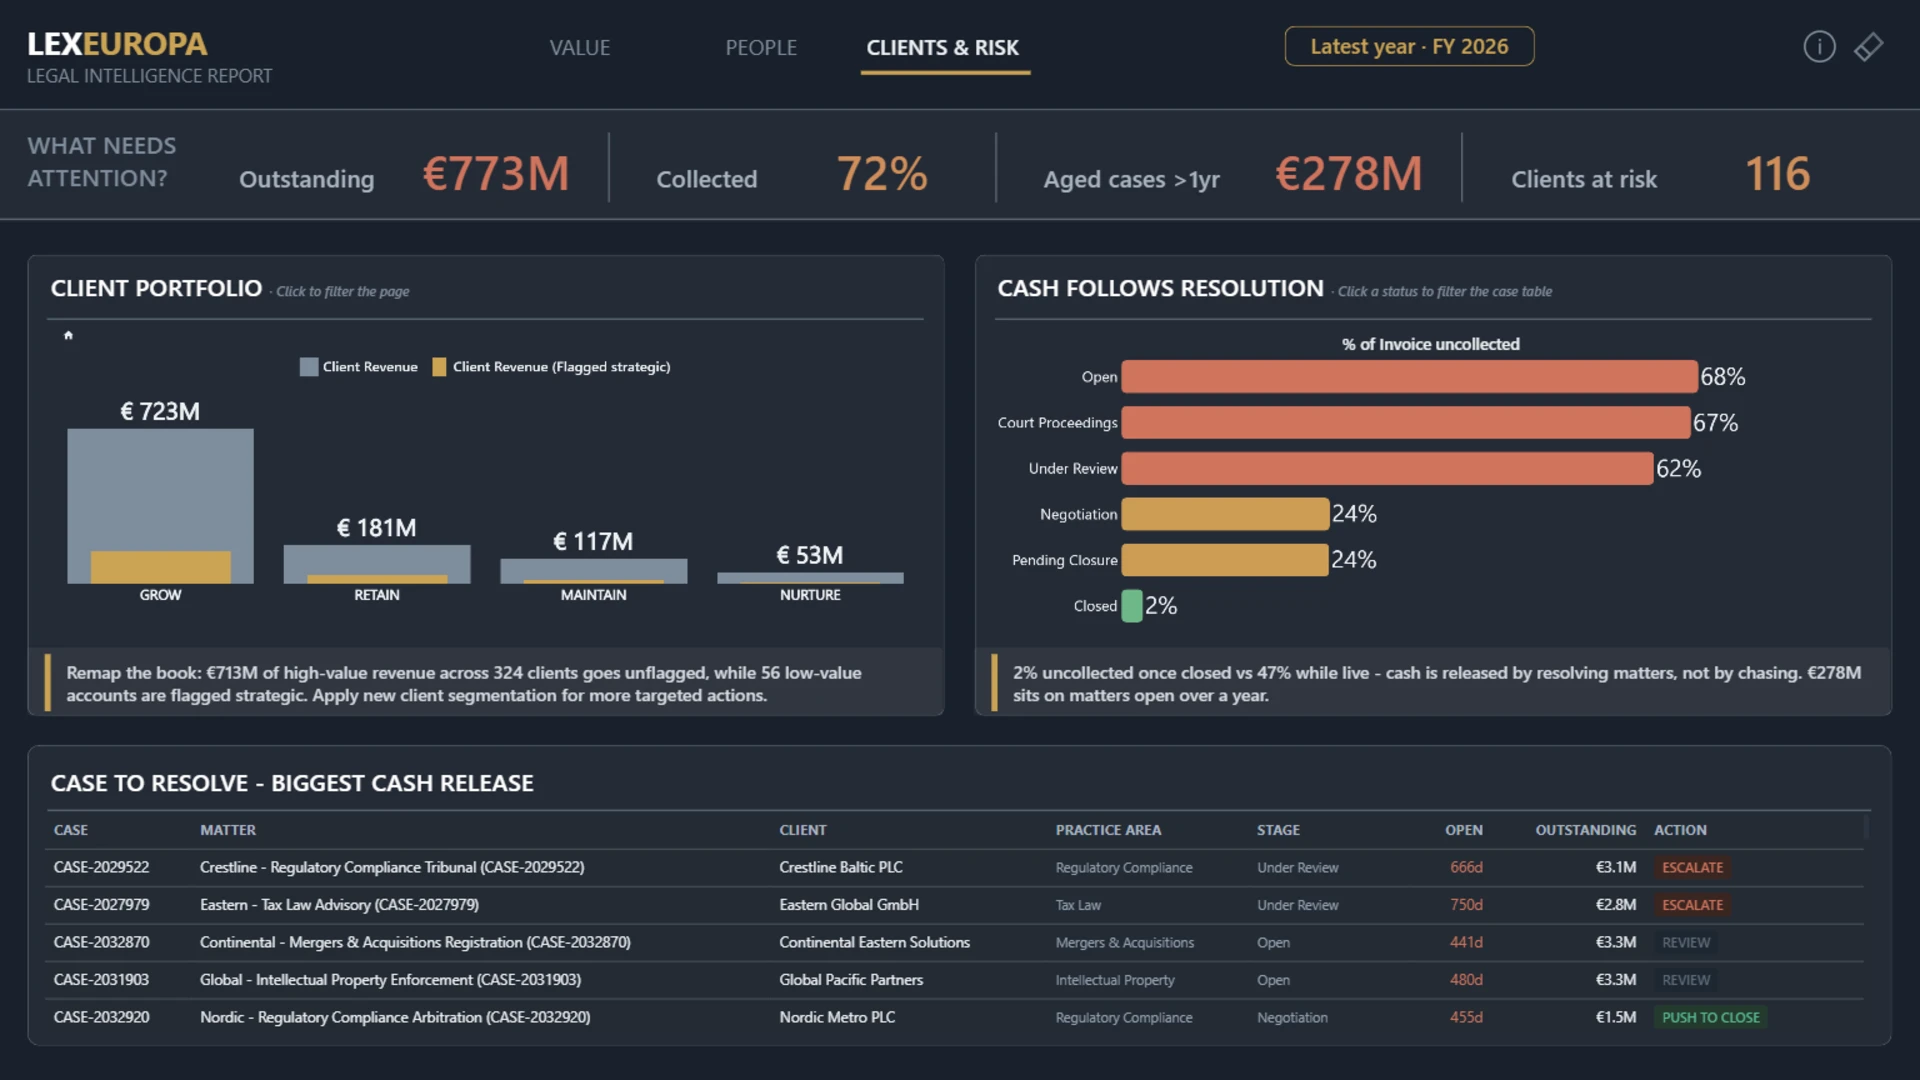This screenshot has height=1080, width=1920.
Task: Click the €773M Outstanding KPI value
Action: coord(496,174)
